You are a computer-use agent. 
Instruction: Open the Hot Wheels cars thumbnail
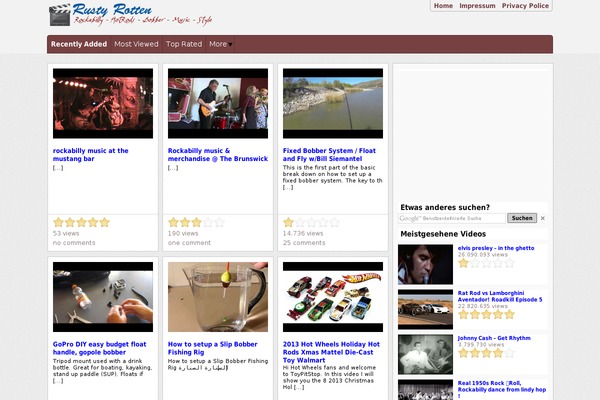click(333, 297)
